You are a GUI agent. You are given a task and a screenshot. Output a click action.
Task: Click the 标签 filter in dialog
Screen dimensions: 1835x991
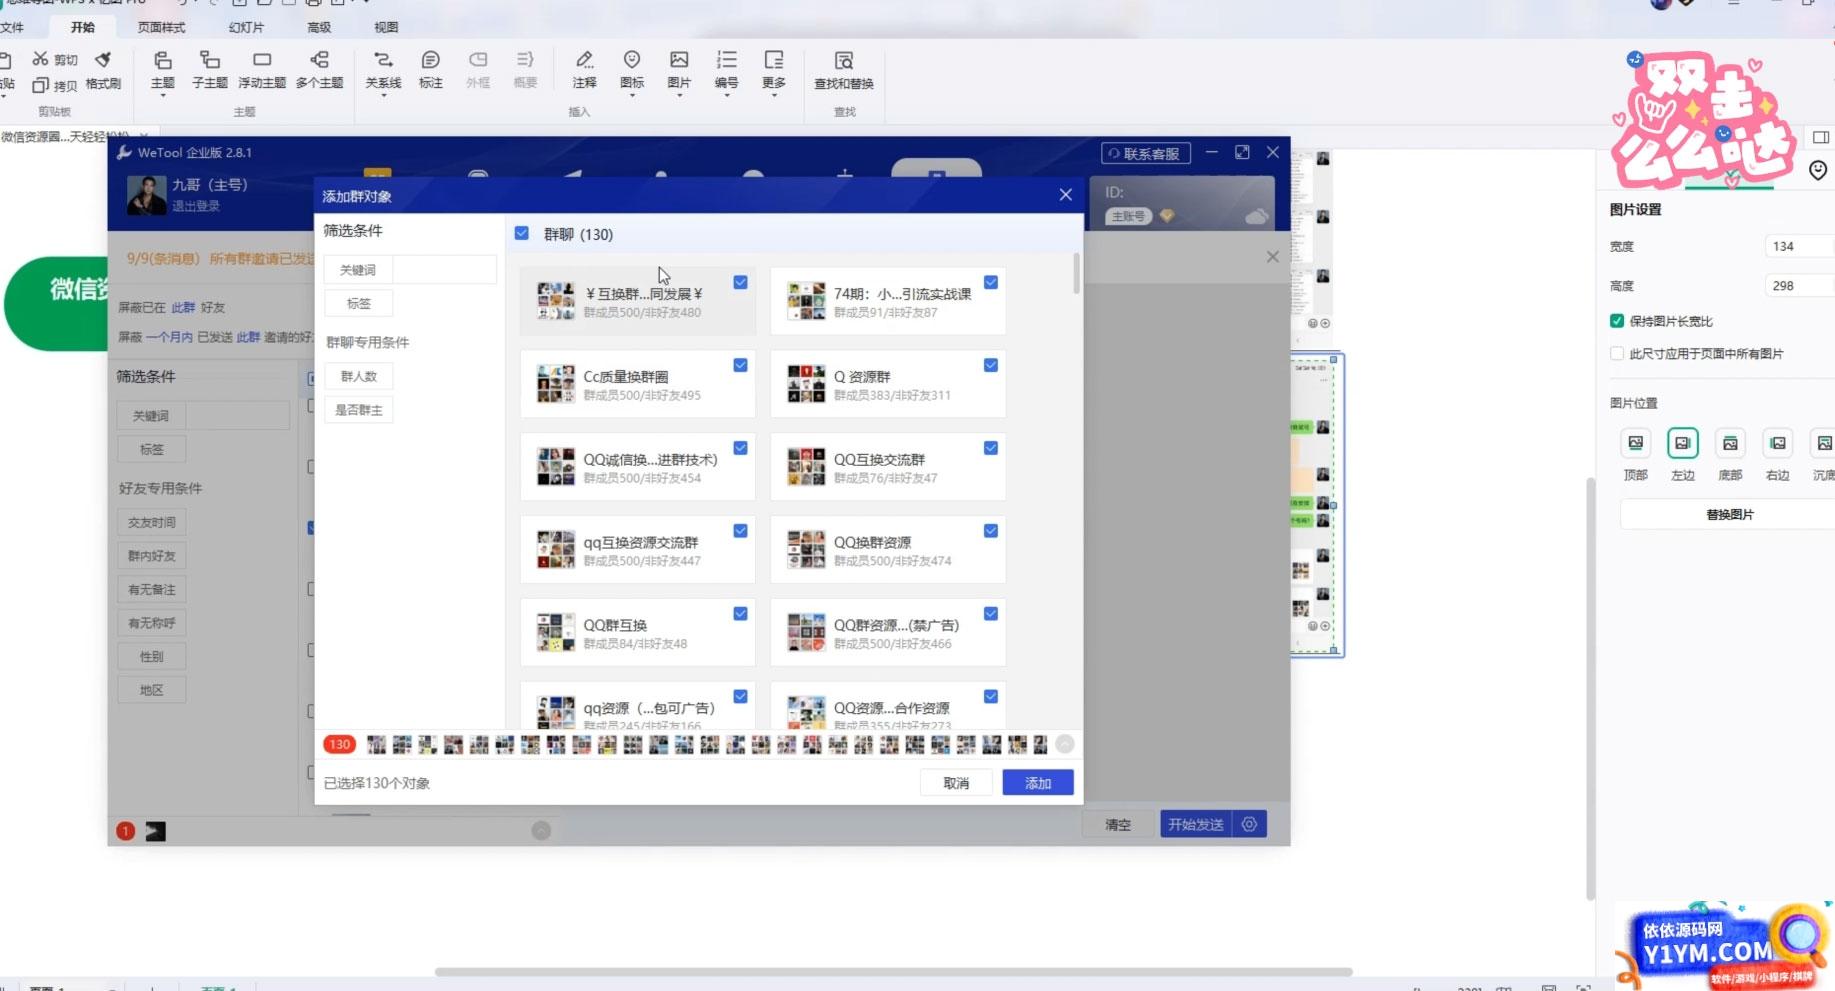coord(359,303)
